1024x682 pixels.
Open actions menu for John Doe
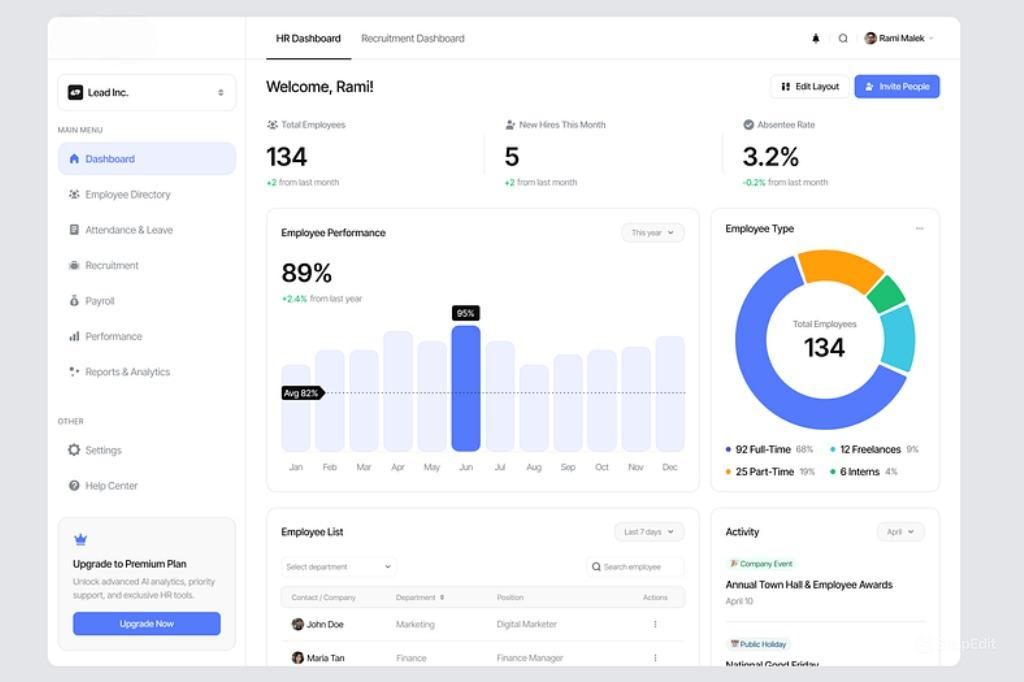click(x=655, y=624)
